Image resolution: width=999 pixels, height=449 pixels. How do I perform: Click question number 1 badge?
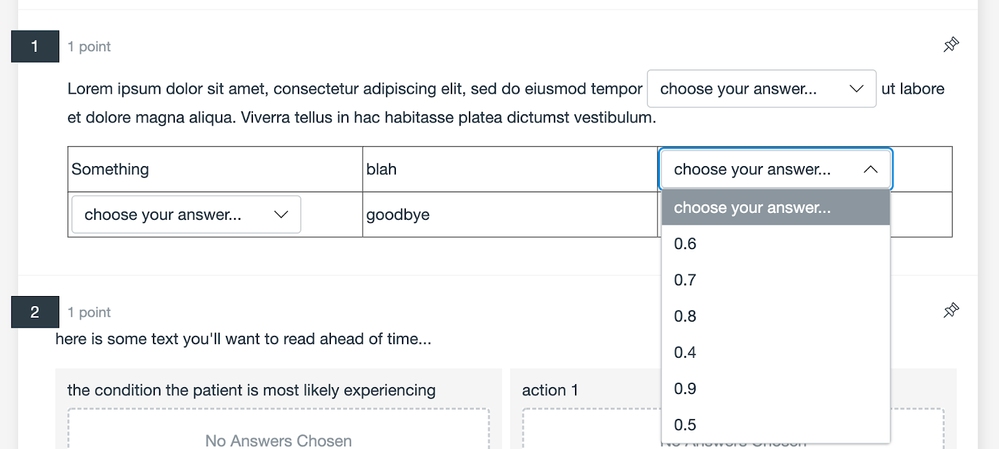(x=35, y=46)
